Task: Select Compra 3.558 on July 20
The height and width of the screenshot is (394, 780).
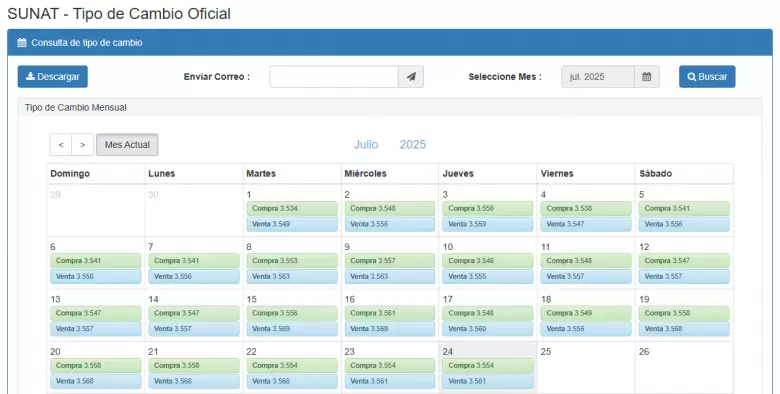Action: click(96, 366)
